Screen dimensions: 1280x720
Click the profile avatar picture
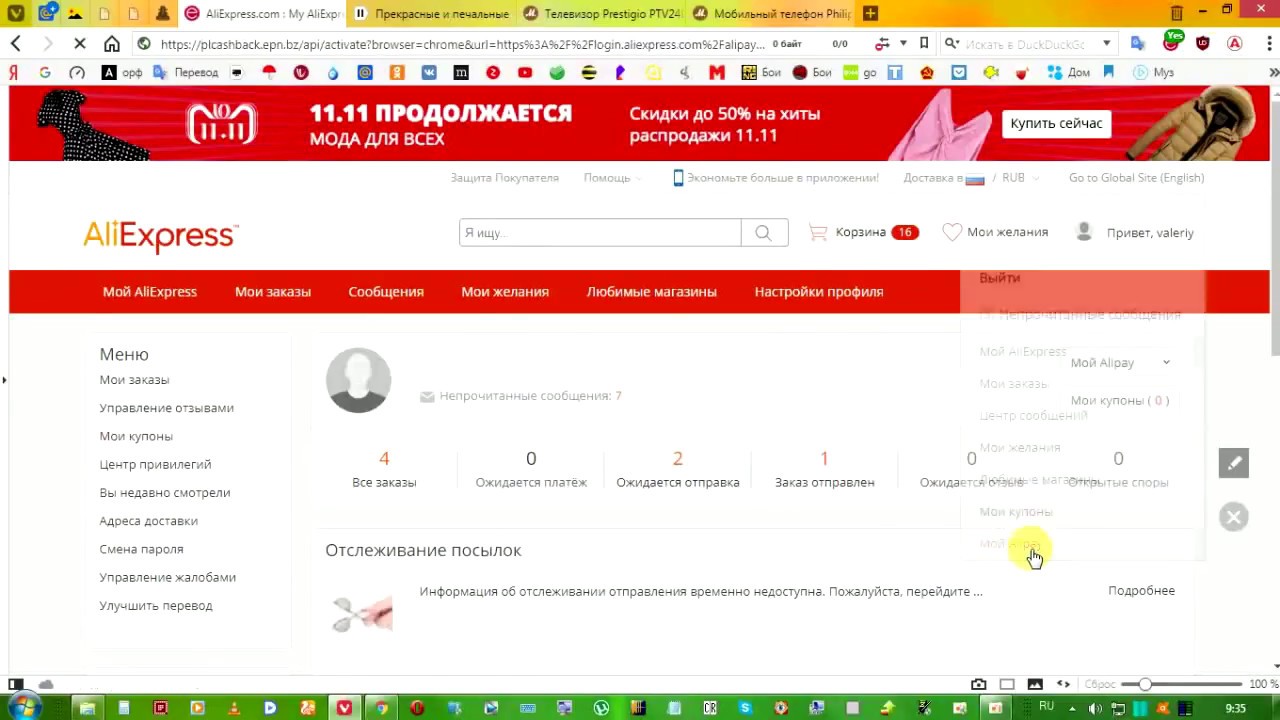coord(358,380)
